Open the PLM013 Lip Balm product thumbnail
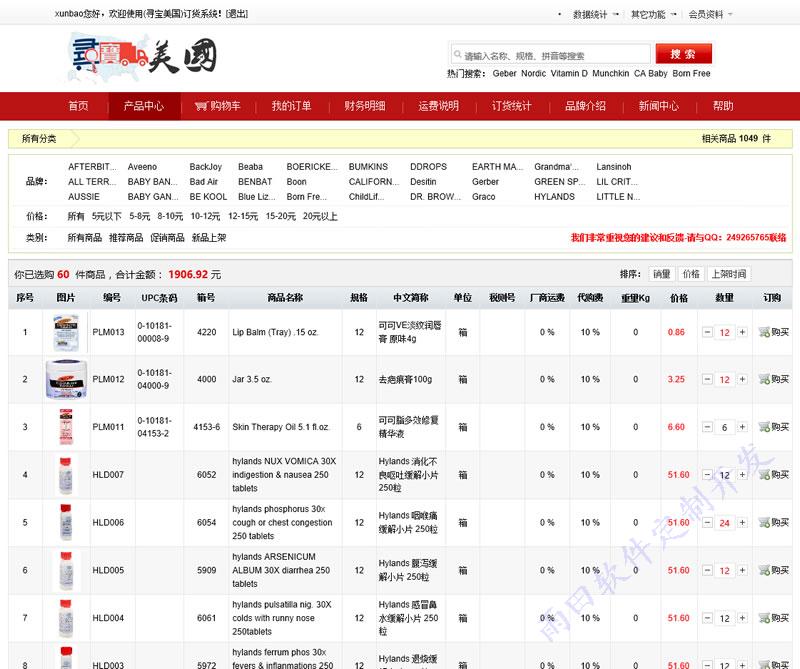This screenshot has height=669, width=800. (x=66, y=332)
